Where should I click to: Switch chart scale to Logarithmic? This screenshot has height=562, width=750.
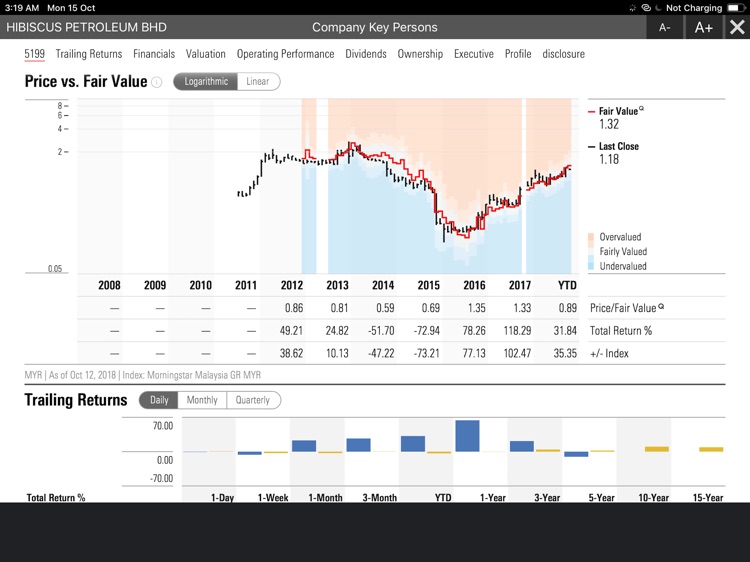point(206,81)
